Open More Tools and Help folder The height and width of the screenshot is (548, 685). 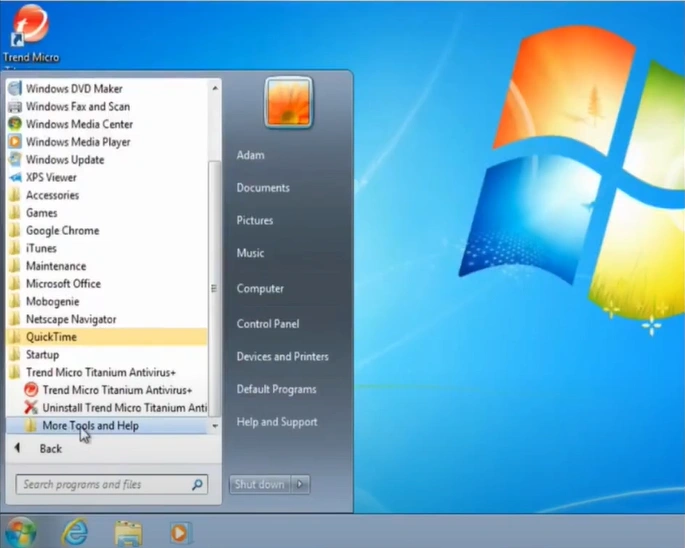coord(107,426)
